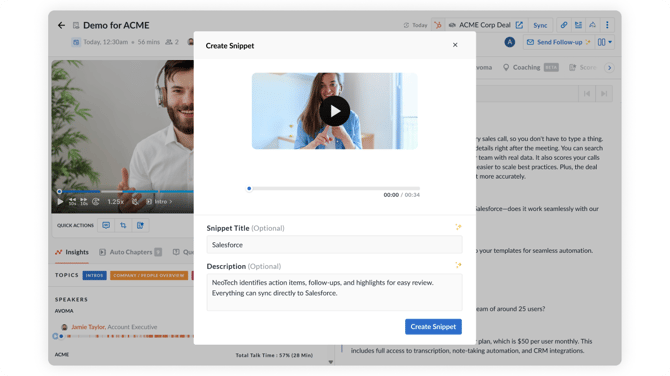Image resolution: width=670 pixels, height=376 pixels.
Task: Click the Create Snippet button
Action: coord(433,326)
